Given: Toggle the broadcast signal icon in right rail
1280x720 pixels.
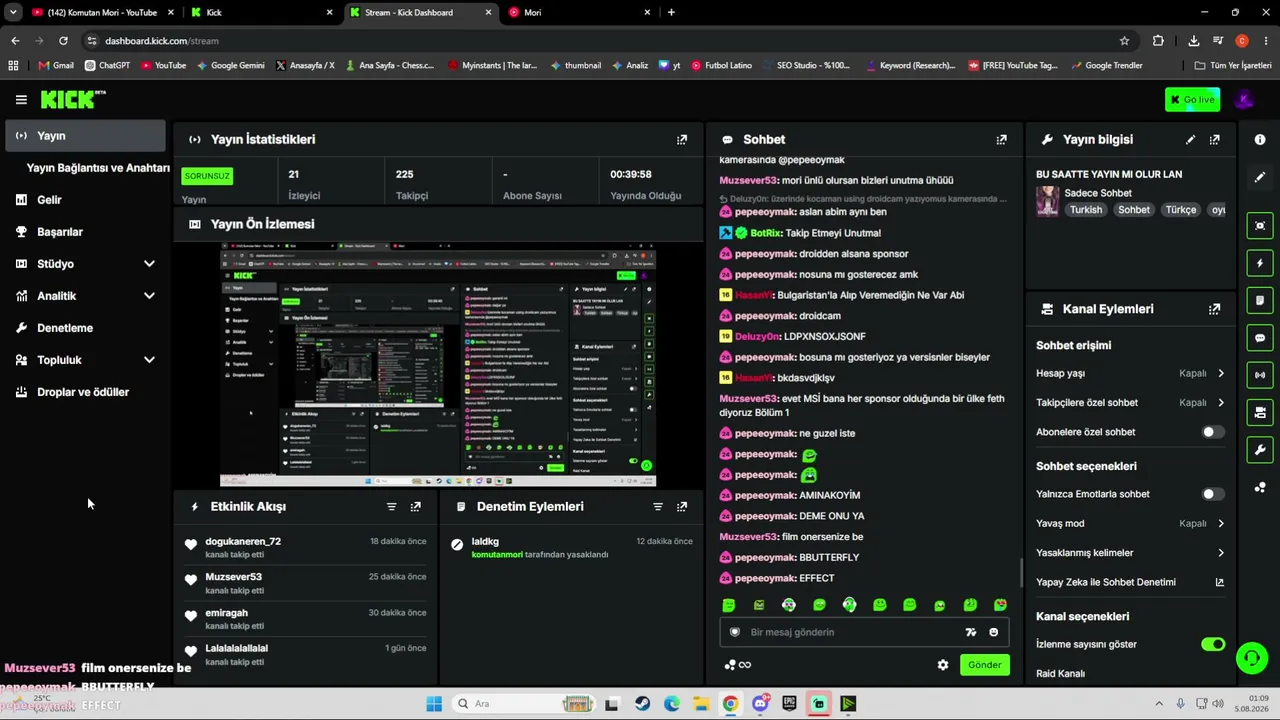Looking at the screenshot, I should pos(1260,375).
